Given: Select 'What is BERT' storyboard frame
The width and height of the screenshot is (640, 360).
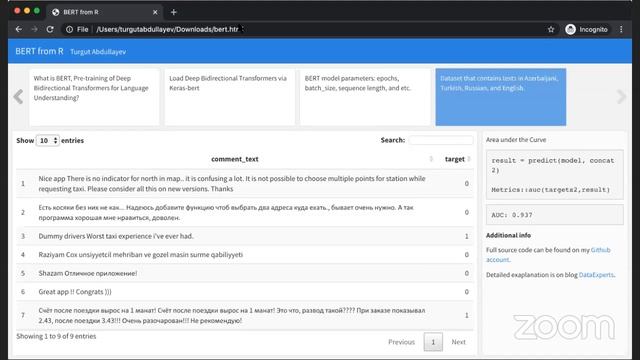Looking at the screenshot, I should coord(94,97).
